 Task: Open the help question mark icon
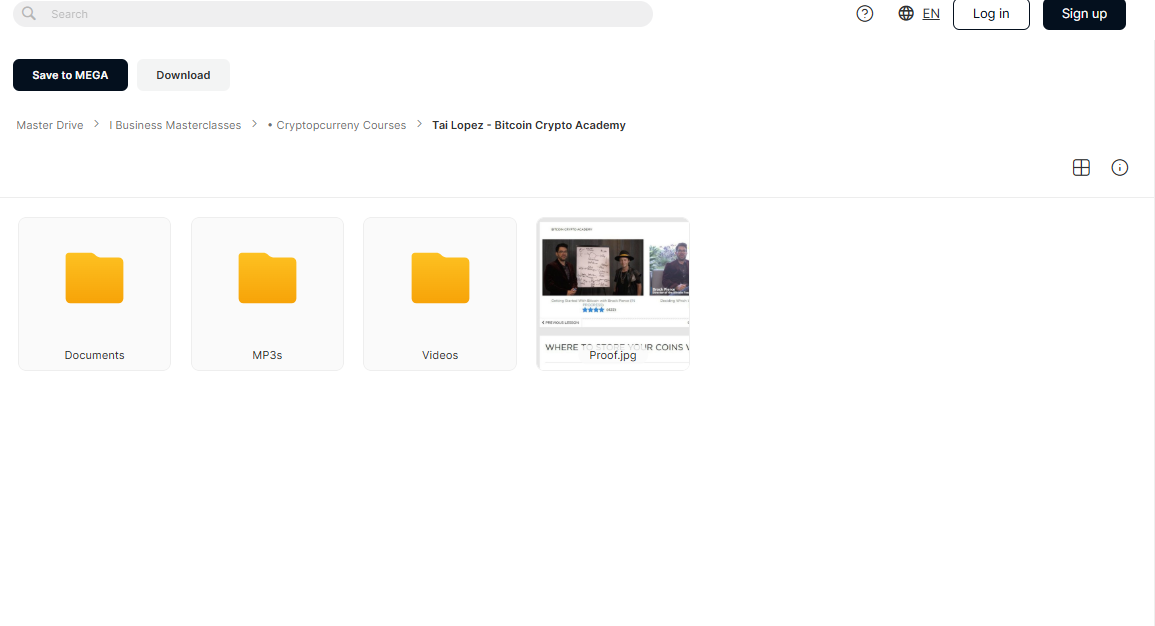(x=865, y=13)
